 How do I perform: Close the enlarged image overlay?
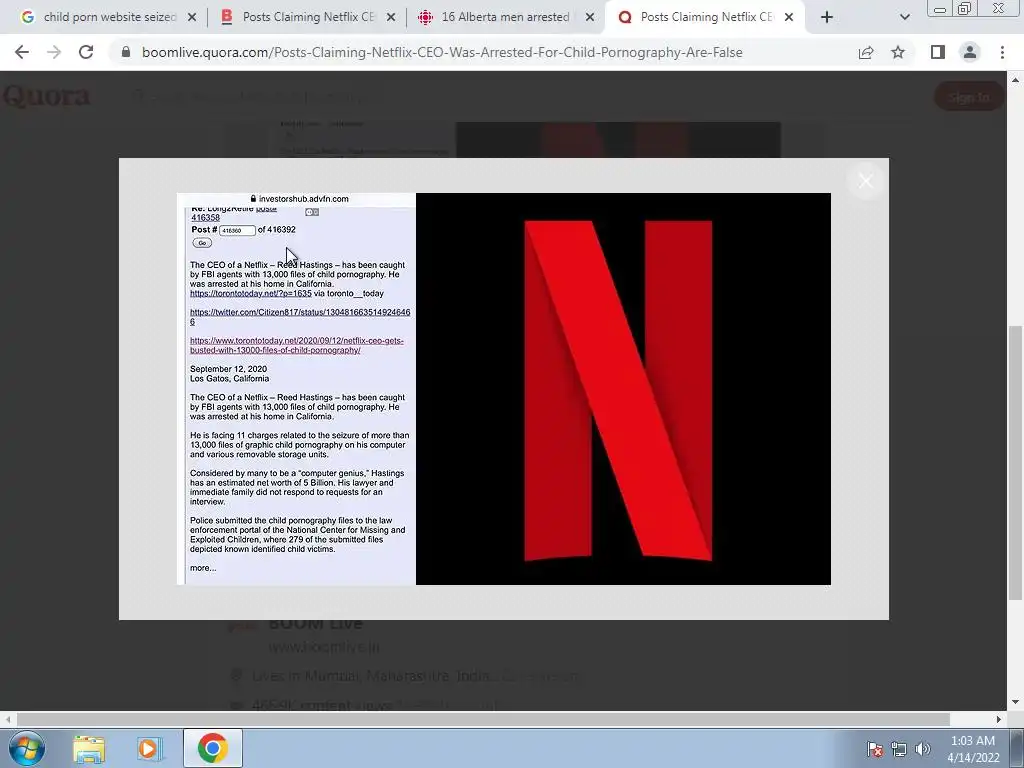click(x=865, y=181)
